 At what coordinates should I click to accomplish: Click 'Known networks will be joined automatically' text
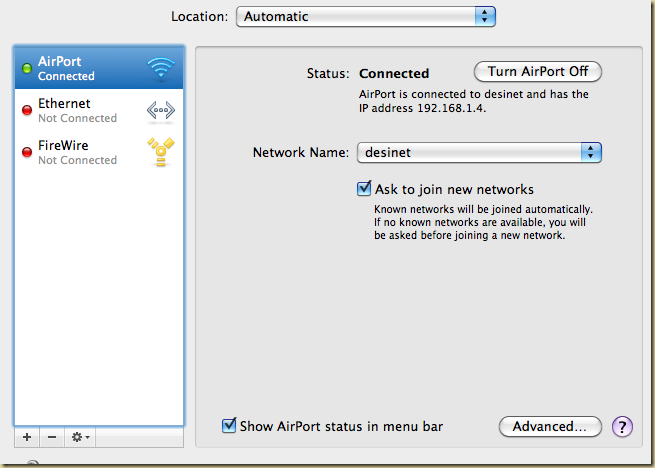tap(483, 209)
